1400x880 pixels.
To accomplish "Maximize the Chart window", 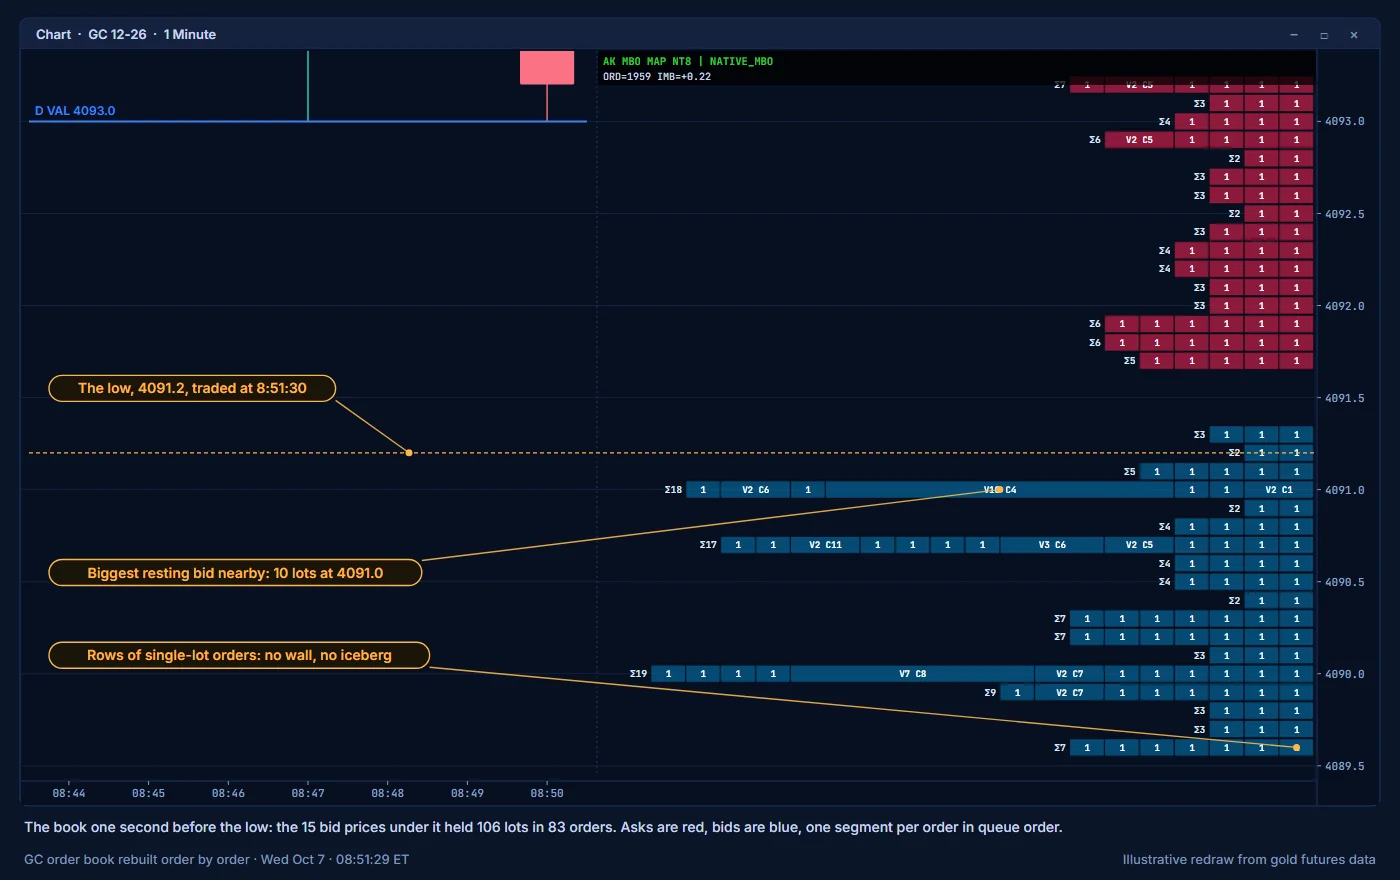I will click(1324, 35).
